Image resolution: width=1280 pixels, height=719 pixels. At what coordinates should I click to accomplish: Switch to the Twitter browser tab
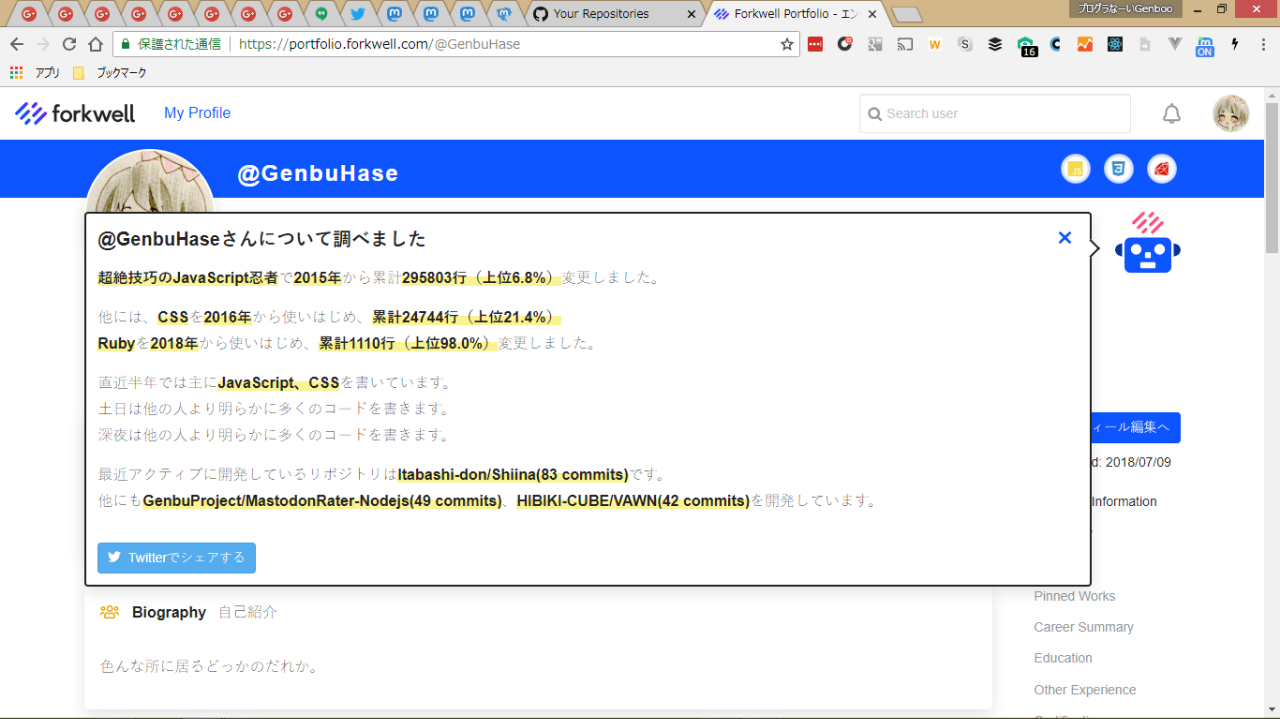(x=357, y=14)
